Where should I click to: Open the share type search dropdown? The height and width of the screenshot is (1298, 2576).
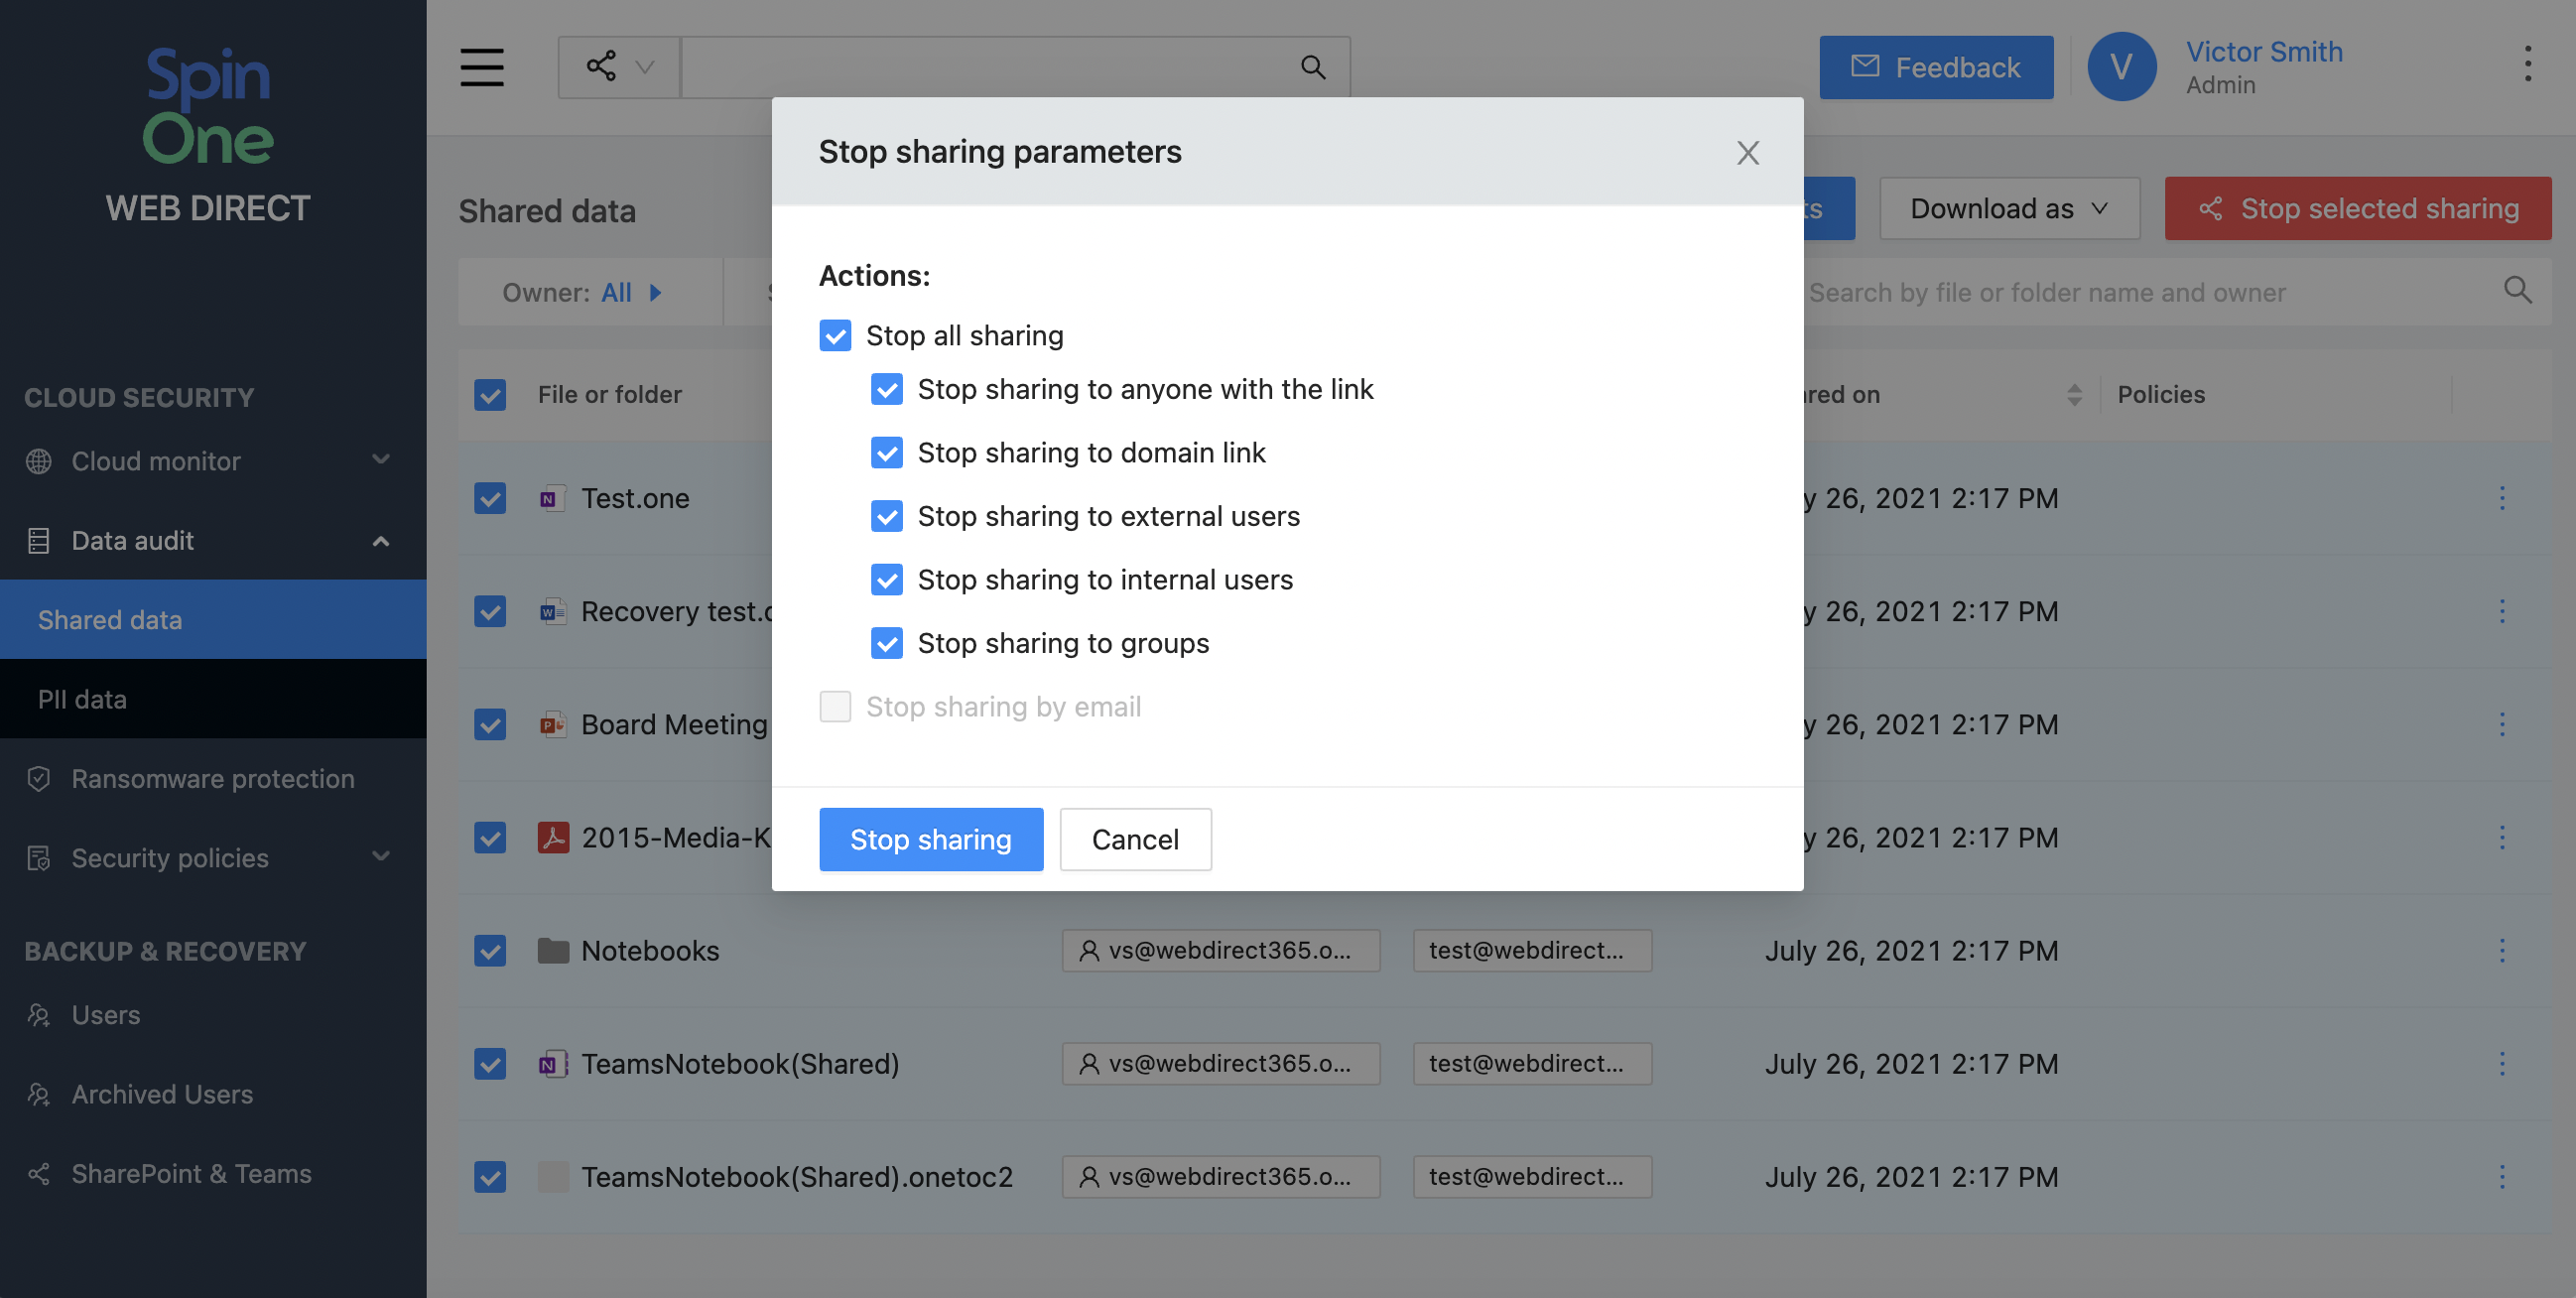[619, 67]
